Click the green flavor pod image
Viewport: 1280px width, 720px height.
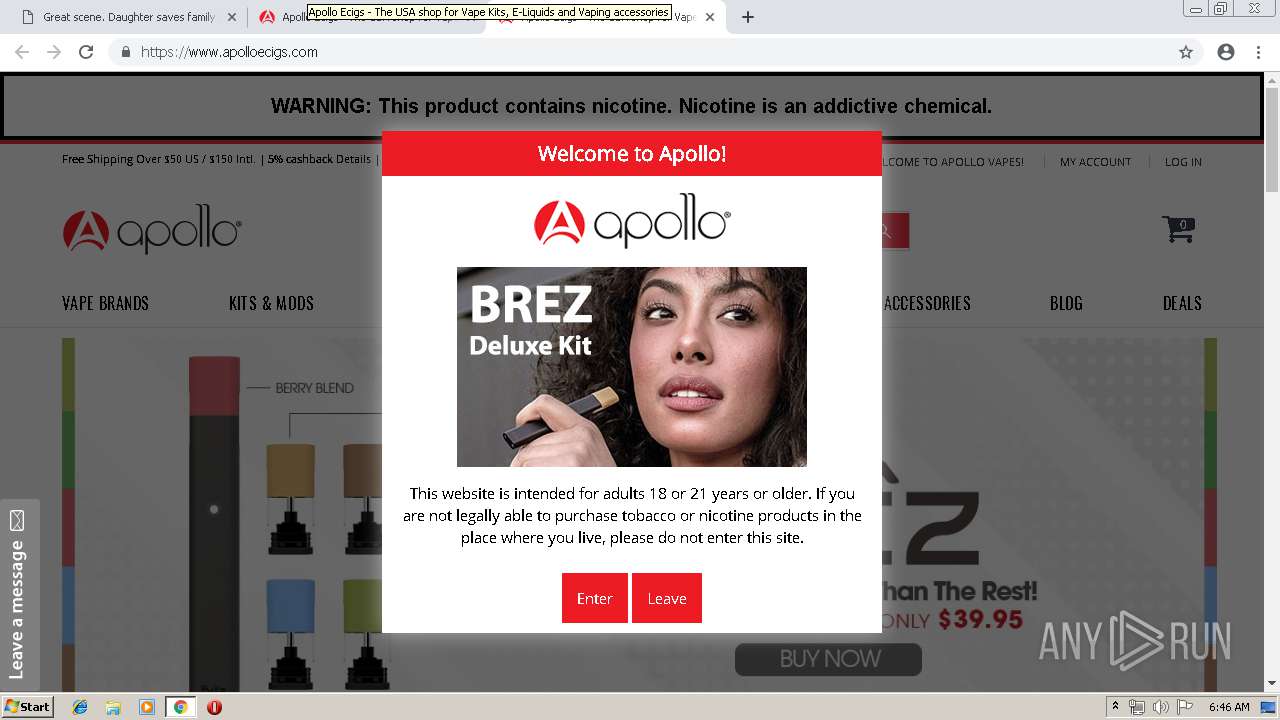[366, 634]
